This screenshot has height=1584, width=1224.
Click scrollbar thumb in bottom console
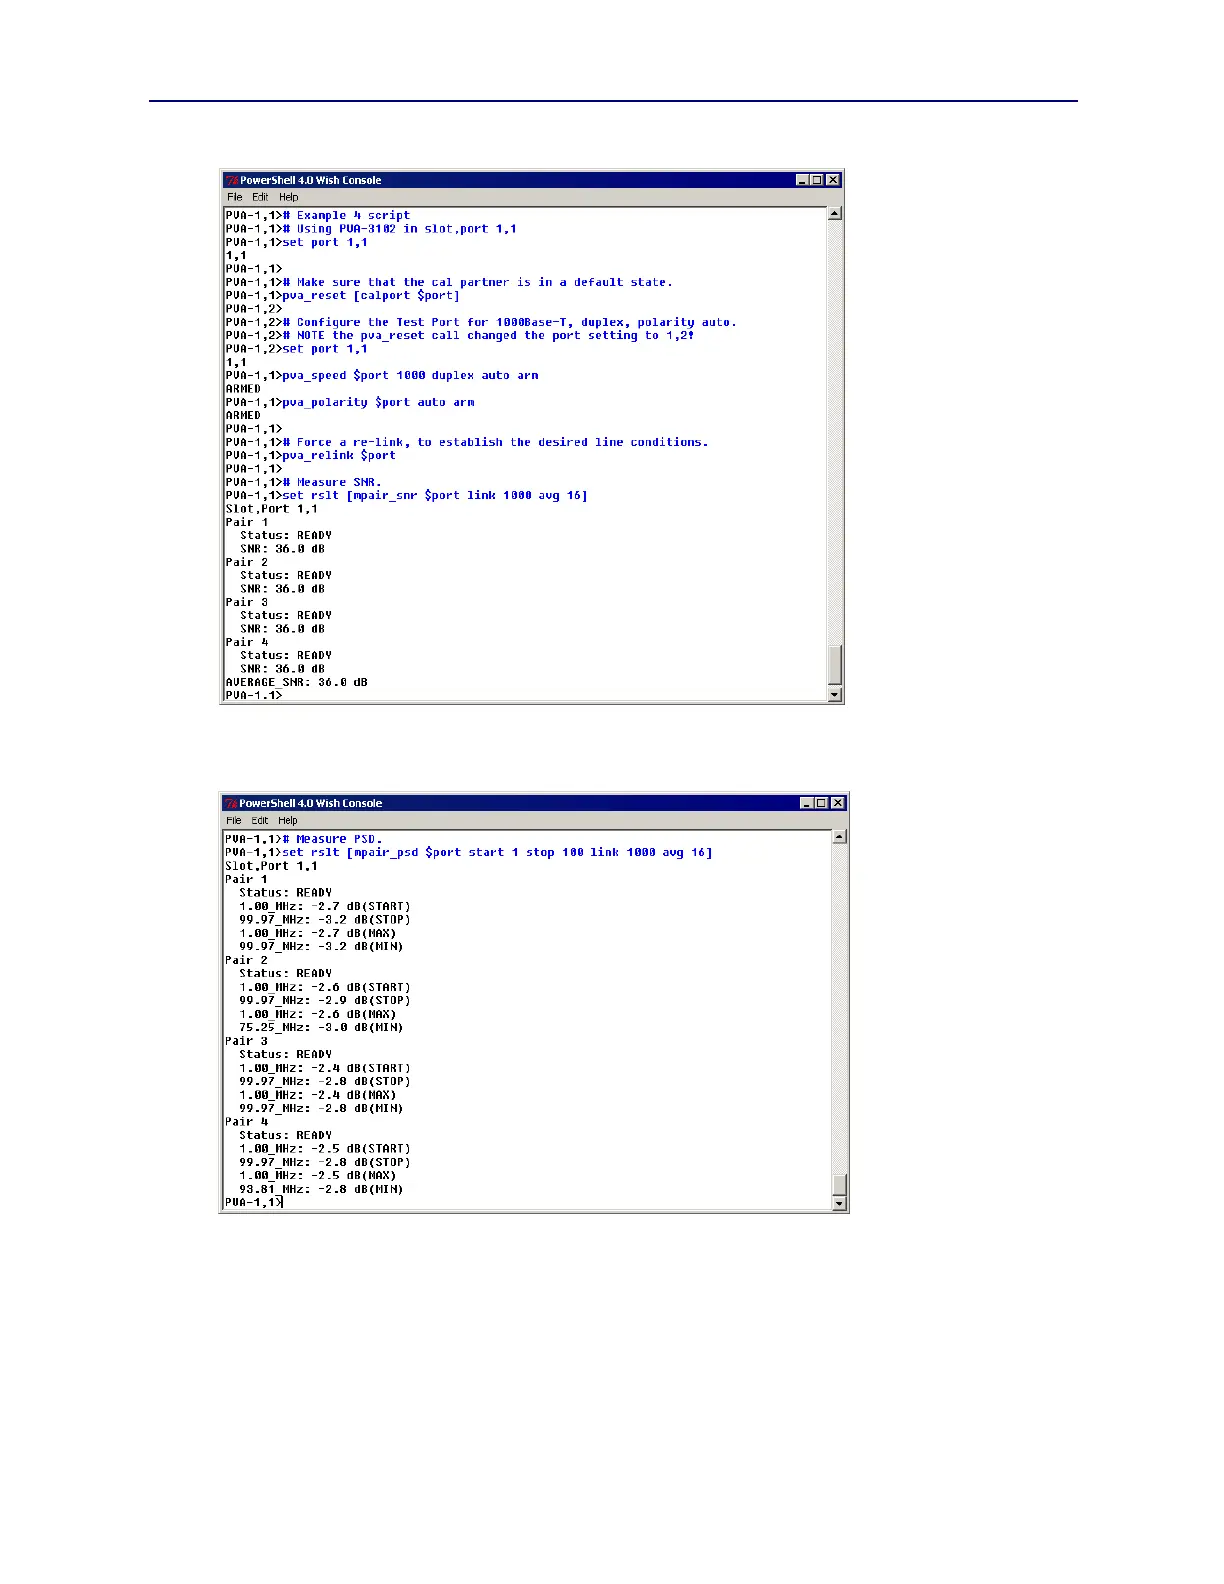click(839, 1184)
